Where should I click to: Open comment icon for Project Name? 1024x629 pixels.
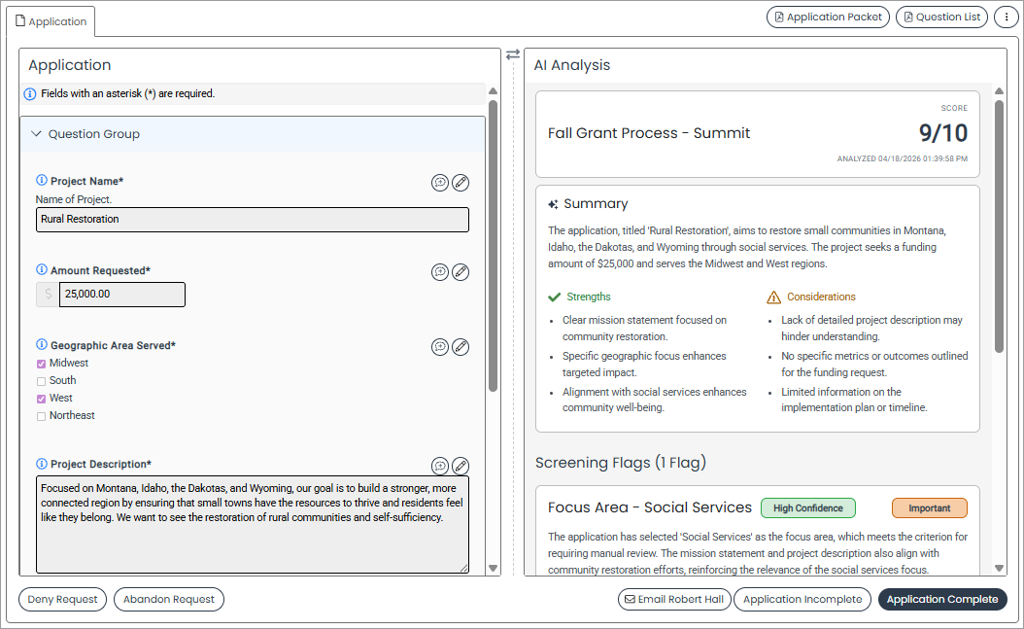(440, 183)
